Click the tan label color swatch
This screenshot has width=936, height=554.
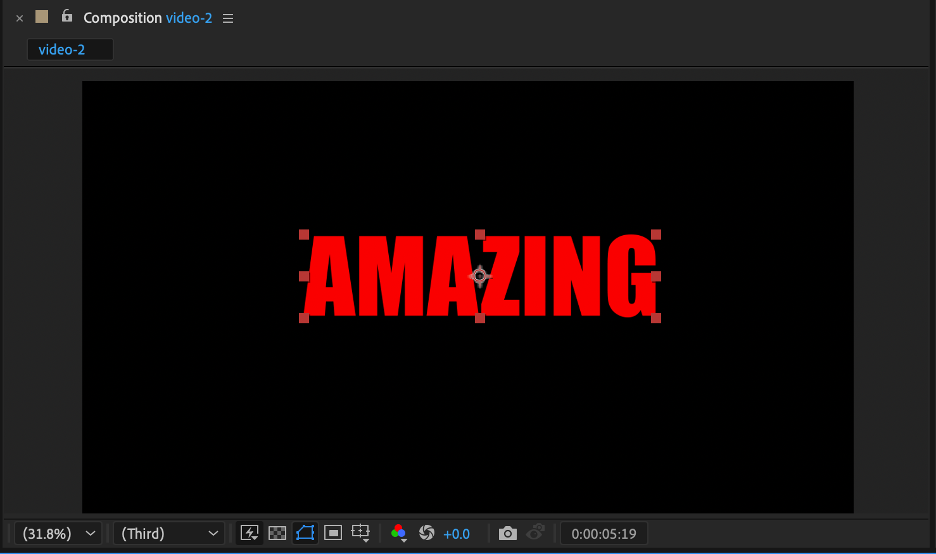(x=42, y=17)
